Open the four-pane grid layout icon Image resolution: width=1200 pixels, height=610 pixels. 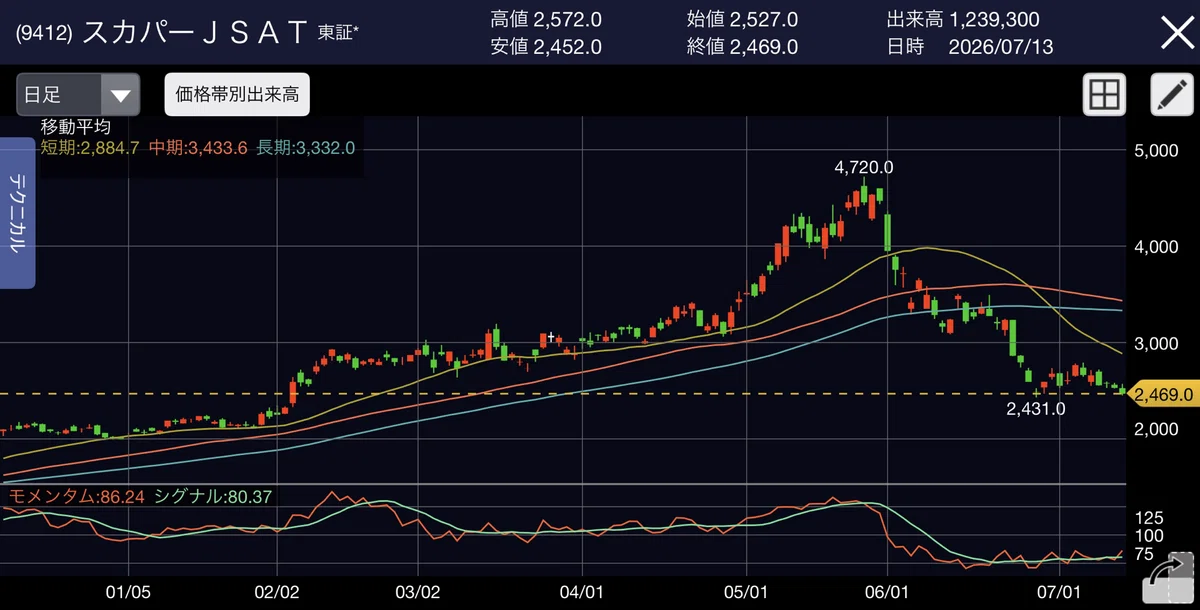[1104, 95]
